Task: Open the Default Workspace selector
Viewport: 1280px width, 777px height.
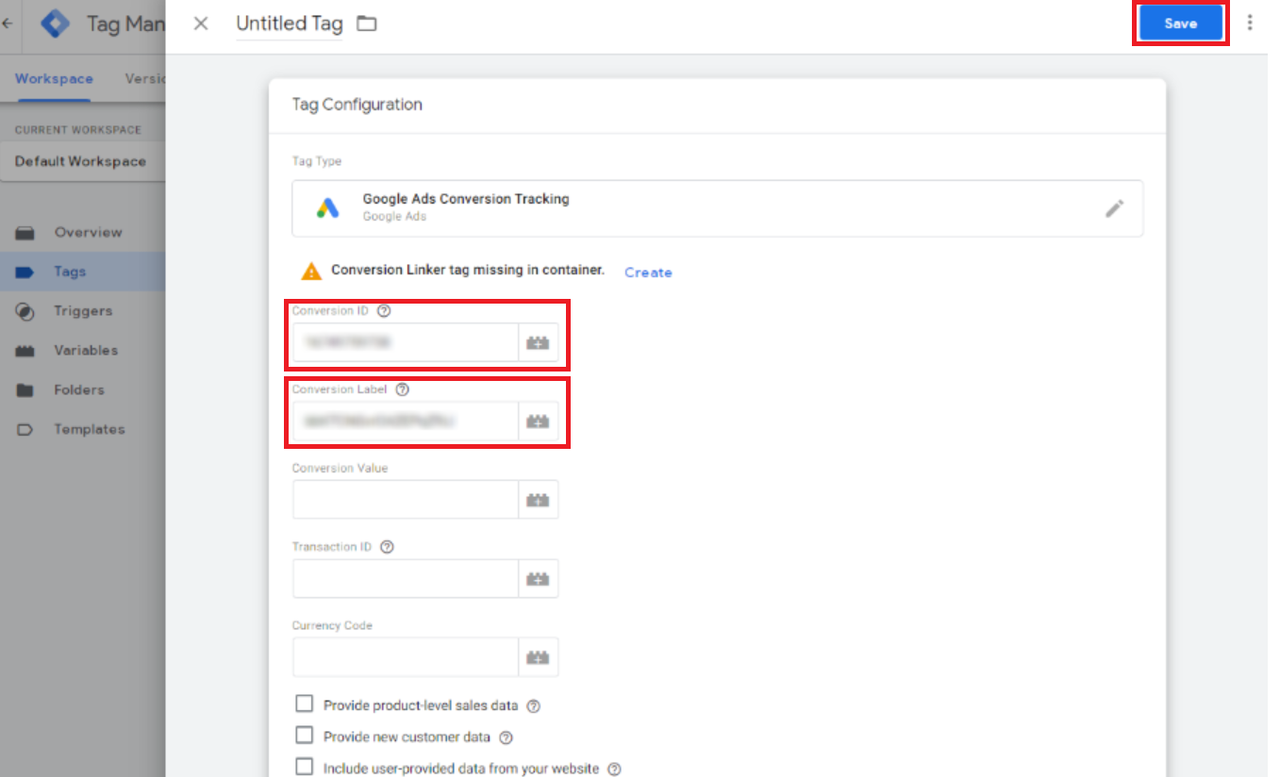Action: [82, 161]
